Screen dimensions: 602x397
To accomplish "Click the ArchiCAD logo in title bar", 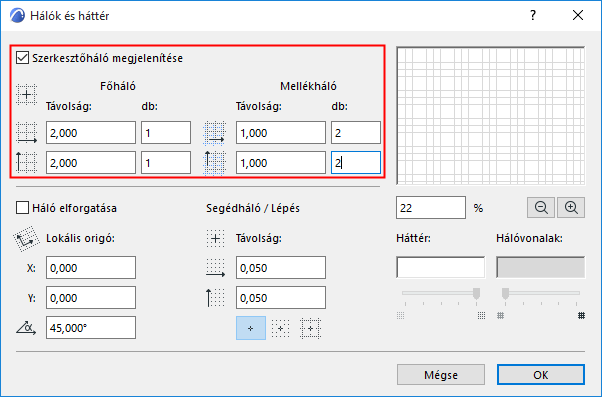I will click(x=17, y=16).
